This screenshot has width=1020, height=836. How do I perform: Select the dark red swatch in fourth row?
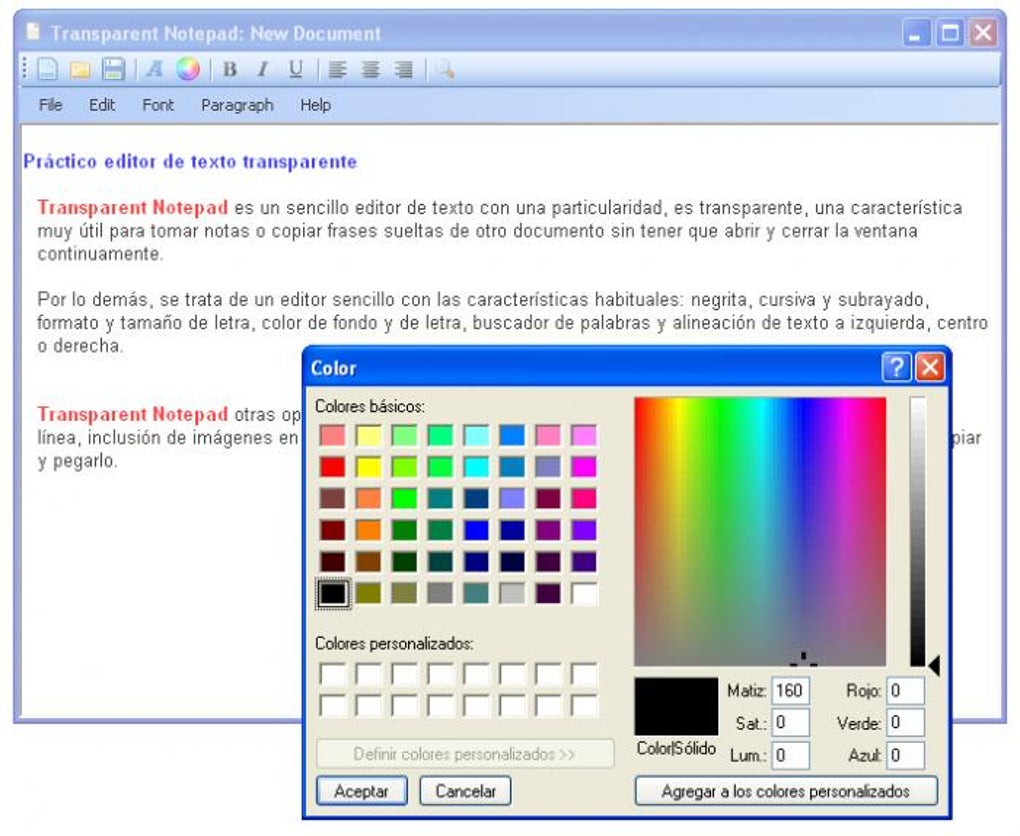click(333, 530)
